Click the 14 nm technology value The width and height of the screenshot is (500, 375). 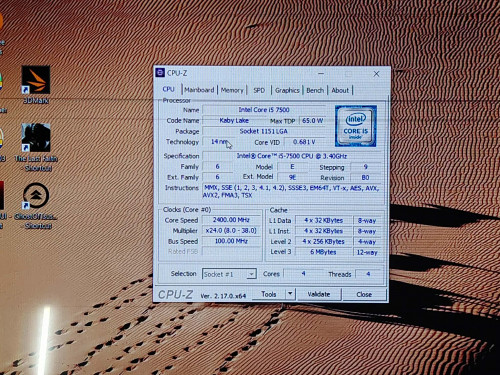tap(218, 142)
